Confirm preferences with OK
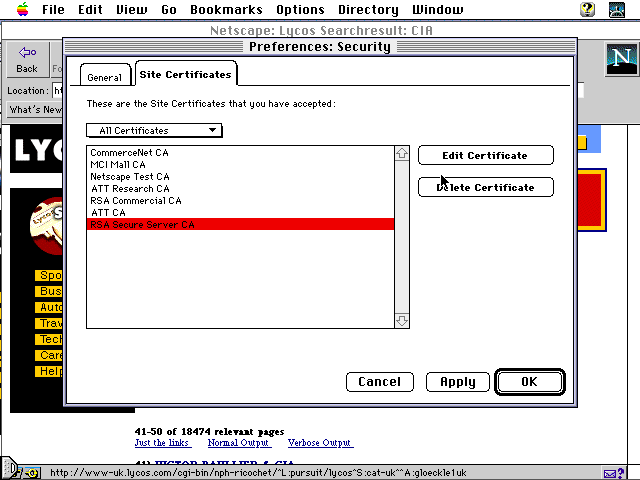 click(x=529, y=382)
